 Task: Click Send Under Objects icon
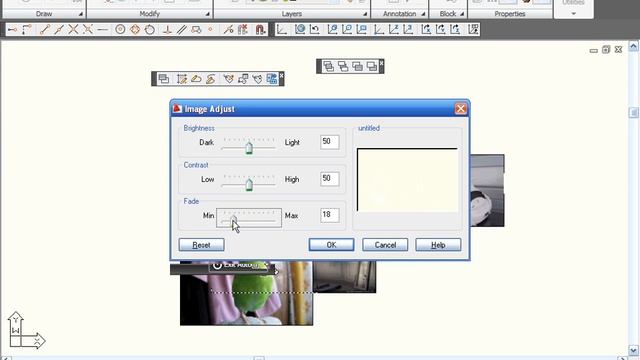tap(372, 66)
